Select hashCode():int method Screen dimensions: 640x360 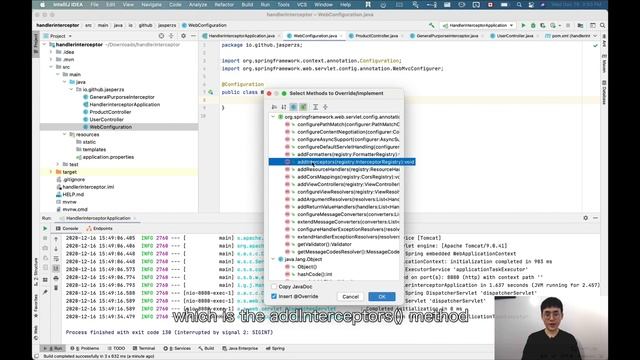[x=315, y=274]
